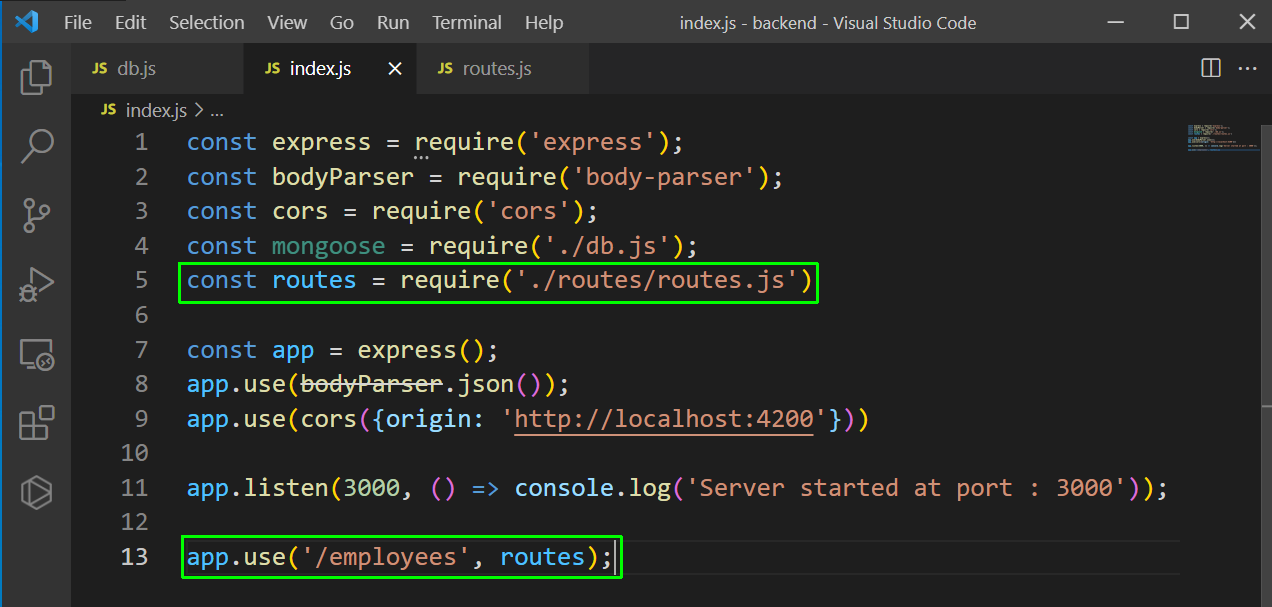Click the VS Code logo icon
The height and width of the screenshot is (607, 1272).
(26, 21)
